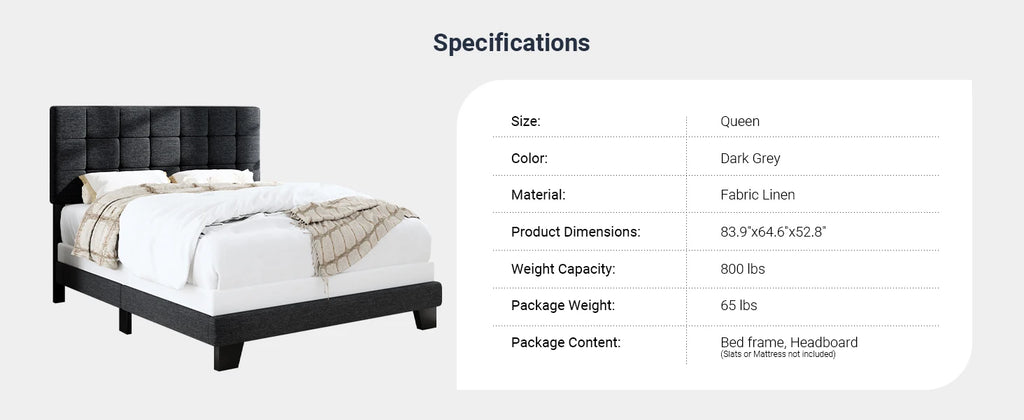Select the Size label

click(x=526, y=121)
